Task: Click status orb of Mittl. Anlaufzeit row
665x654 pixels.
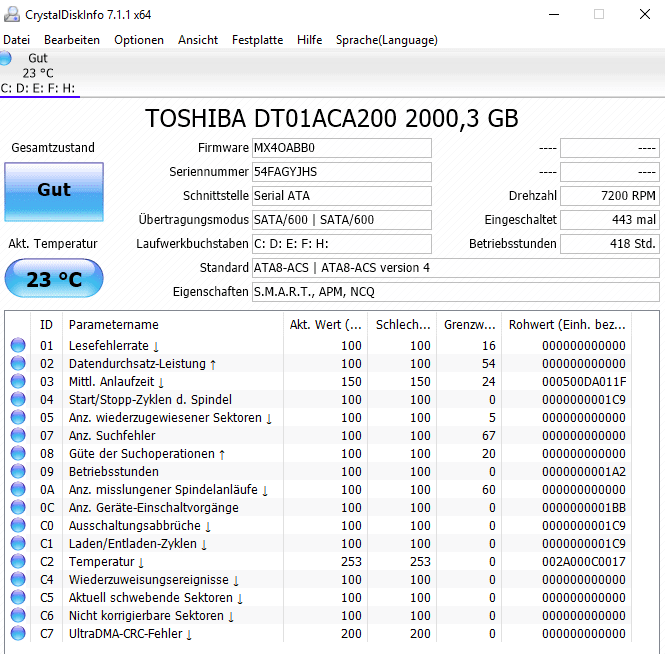Action: tap(18, 381)
